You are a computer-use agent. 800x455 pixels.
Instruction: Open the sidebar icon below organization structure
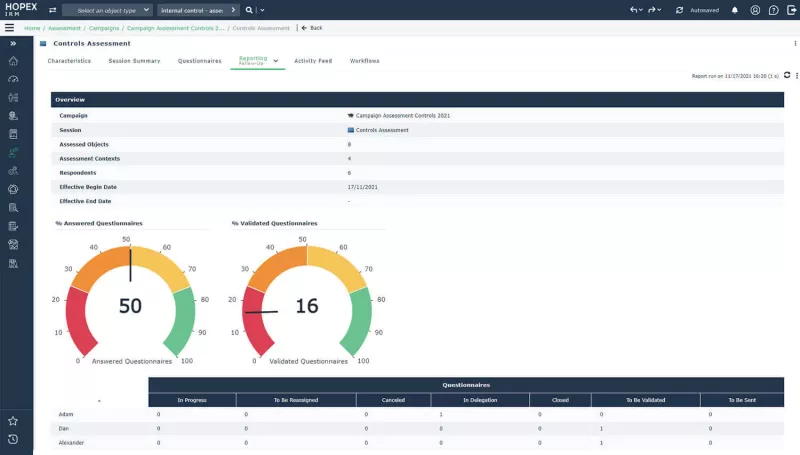(13, 116)
